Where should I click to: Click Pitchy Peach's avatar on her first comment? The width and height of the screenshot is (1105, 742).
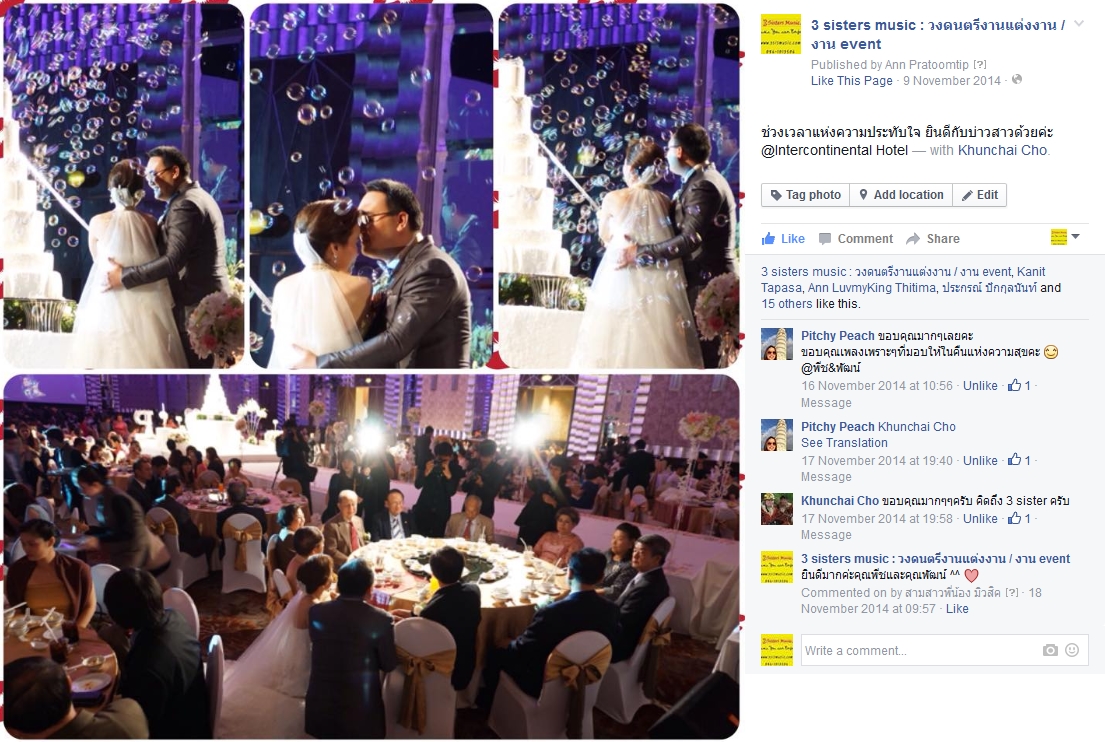[777, 344]
